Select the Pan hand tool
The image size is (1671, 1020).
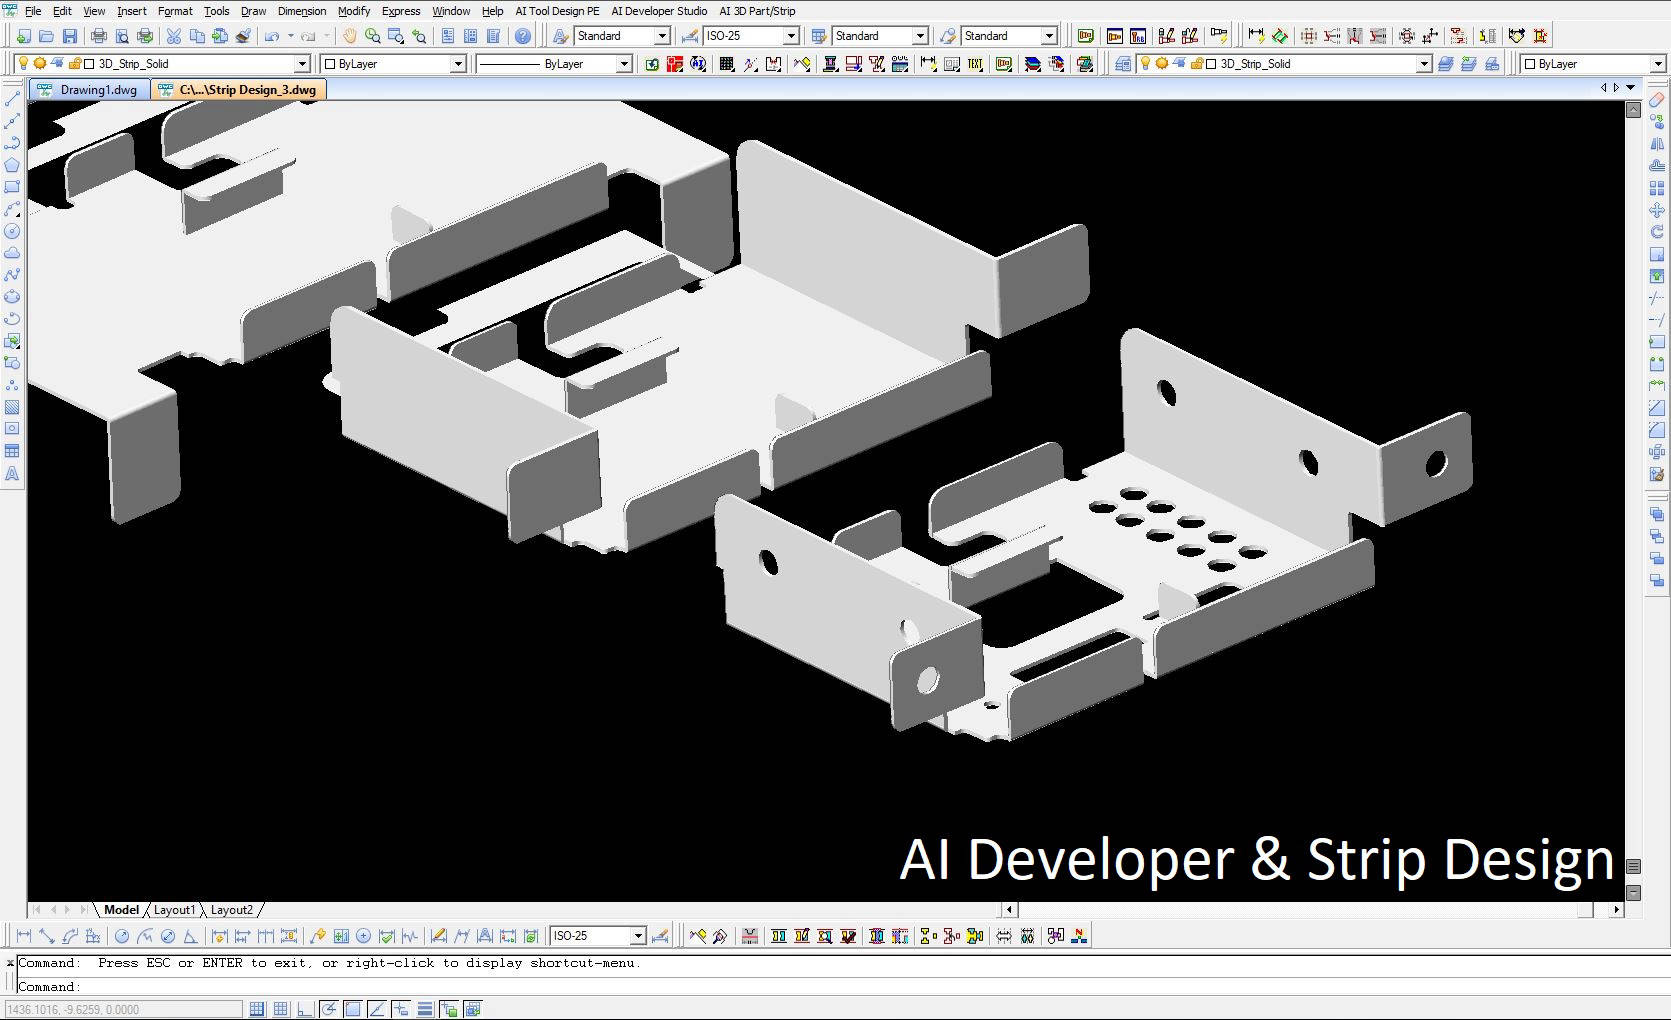(x=349, y=36)
